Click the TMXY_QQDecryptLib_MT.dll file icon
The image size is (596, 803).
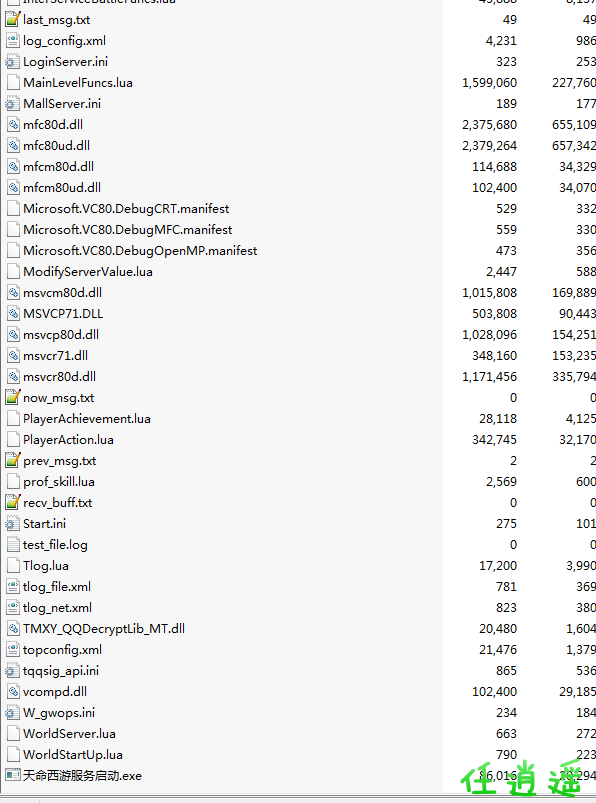[13, 628]
